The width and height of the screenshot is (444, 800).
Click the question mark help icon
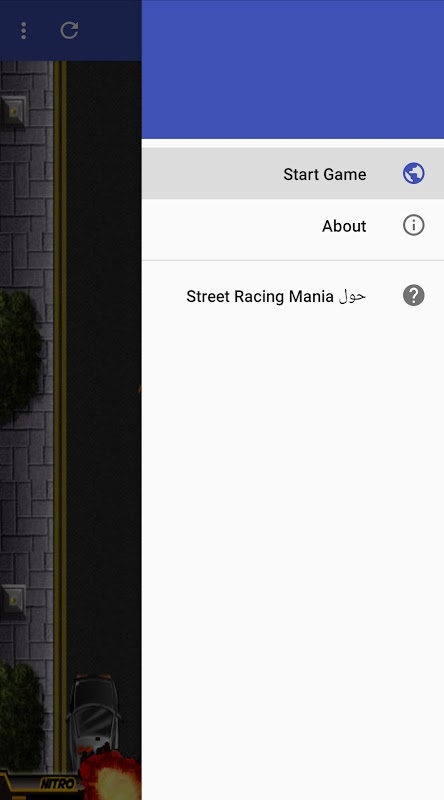pyautogui.click(x=413, y=295)
